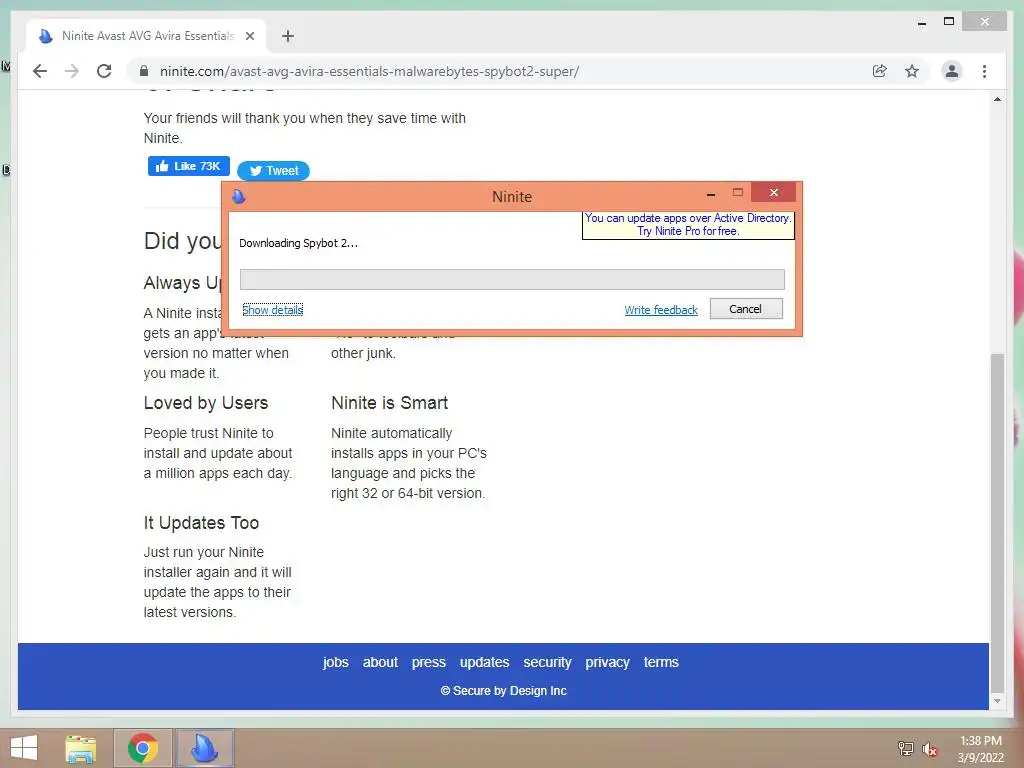Screen dimensions: 1024x768
Task: Show details of the installation
Action: click(272, 310)
